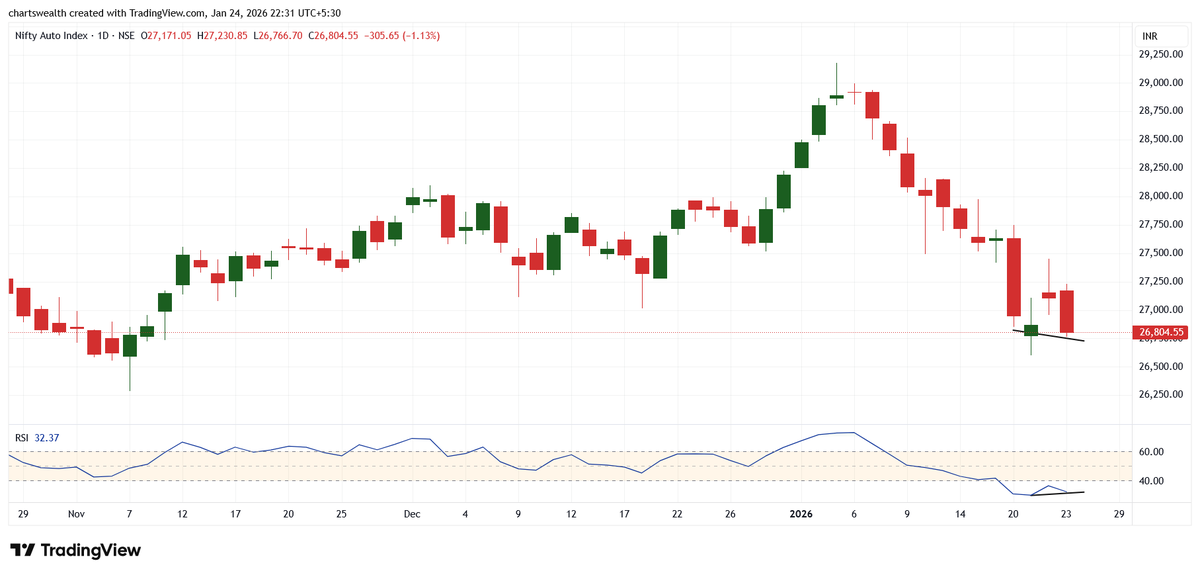
Task: Click the 27,500.00 price axis label
Action: pyautogui.click(x=1161, y=254)
